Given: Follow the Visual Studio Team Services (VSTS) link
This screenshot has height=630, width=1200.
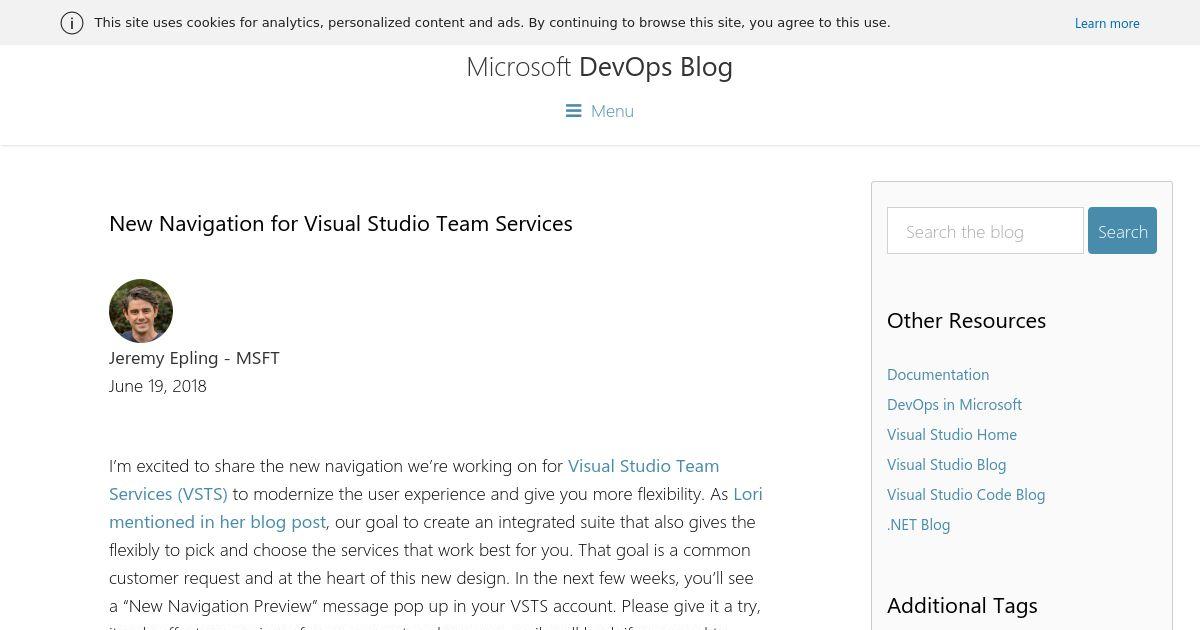Looking at the screenshot, I should click(414, 480).
